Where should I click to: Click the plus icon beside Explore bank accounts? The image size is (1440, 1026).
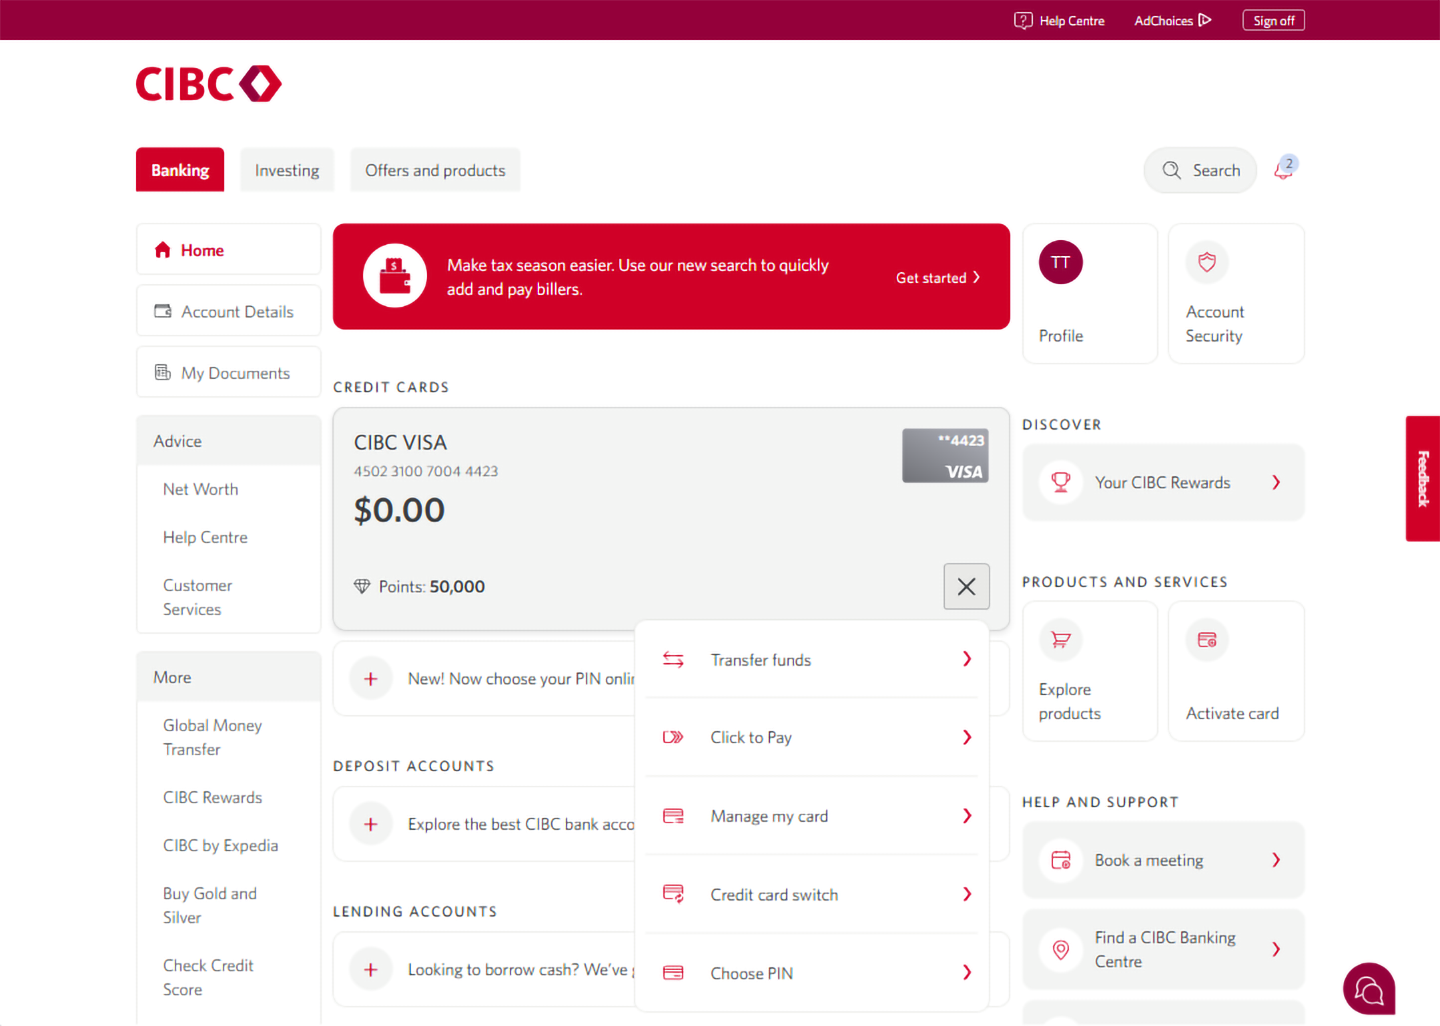(x=371, y=824)
